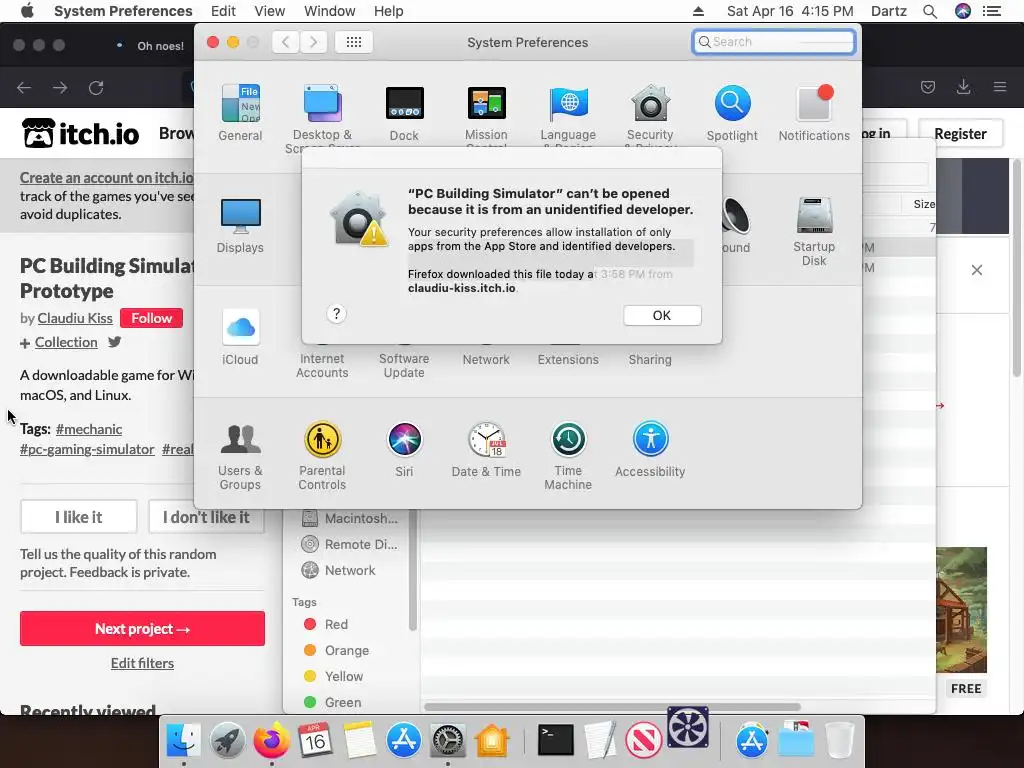Open Accessibility preferences pane
This screenshot has width=1024, height=768.
point(650,449)
